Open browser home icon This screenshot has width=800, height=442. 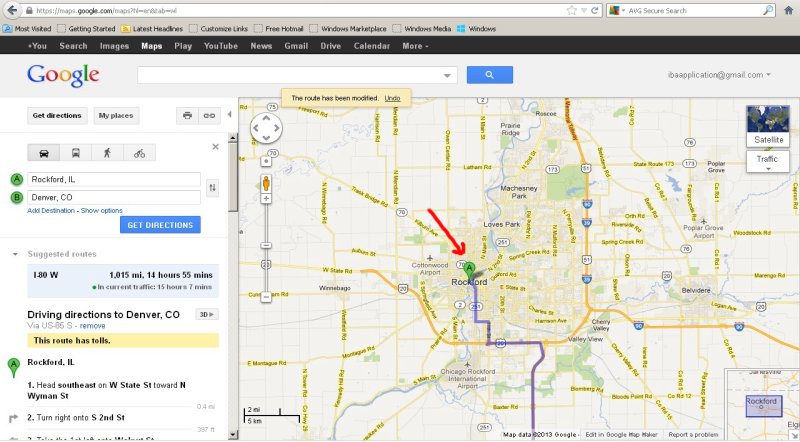pyautogui.click(x=789, y=10)
